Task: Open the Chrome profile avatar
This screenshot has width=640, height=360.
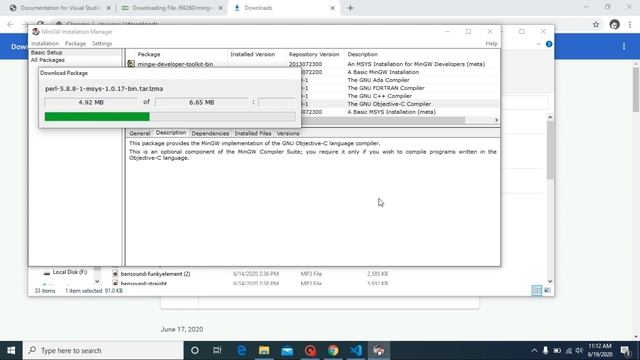Action: pyautogui.click(x=614, y=24)
